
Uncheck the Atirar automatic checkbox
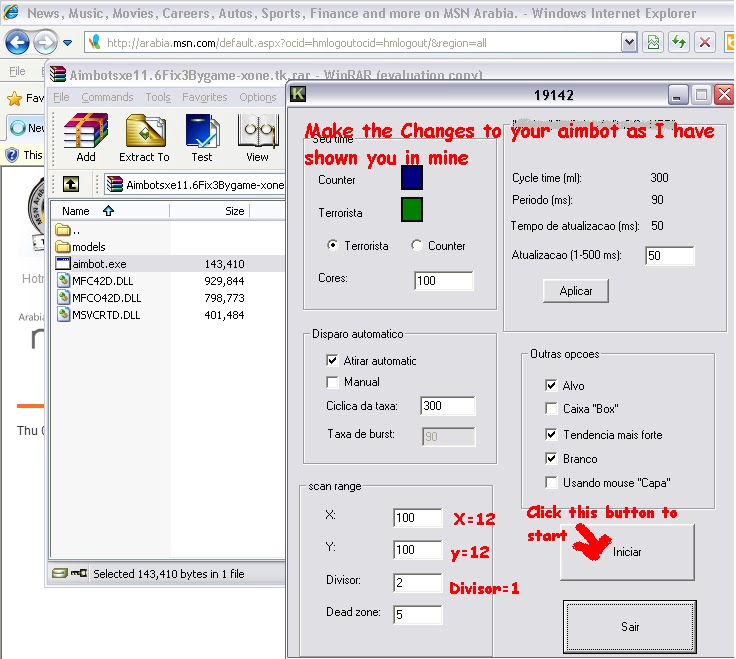[332, 360]
